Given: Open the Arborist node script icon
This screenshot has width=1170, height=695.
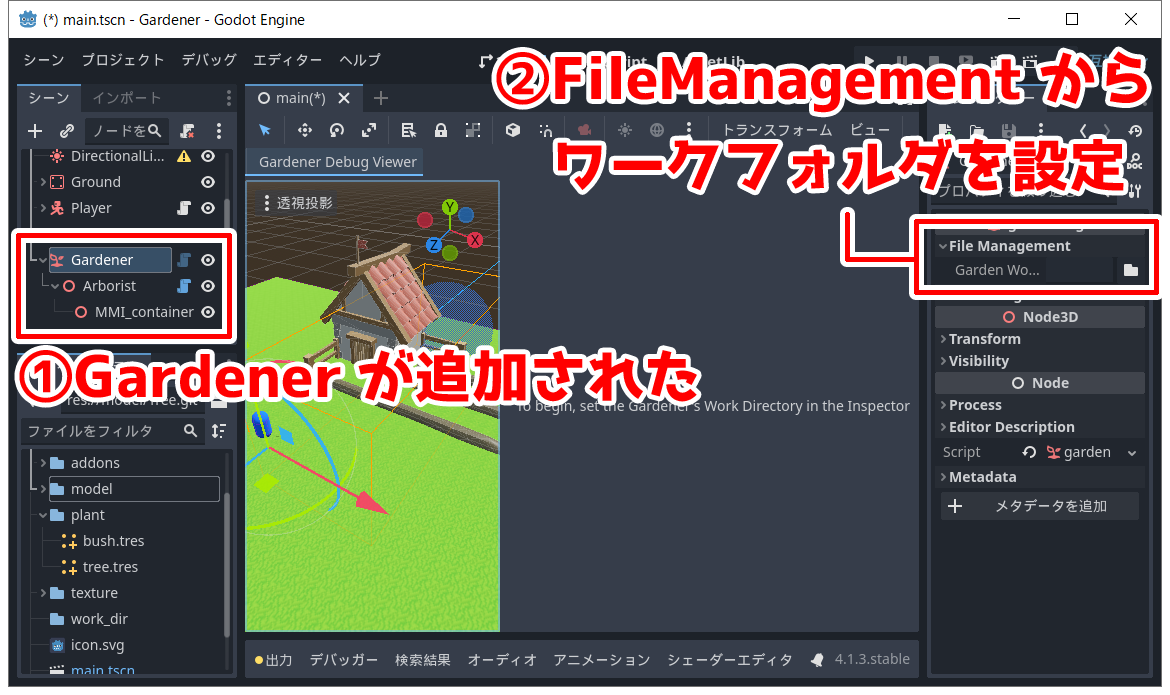Looking at the screenshot, I should 184,286.
